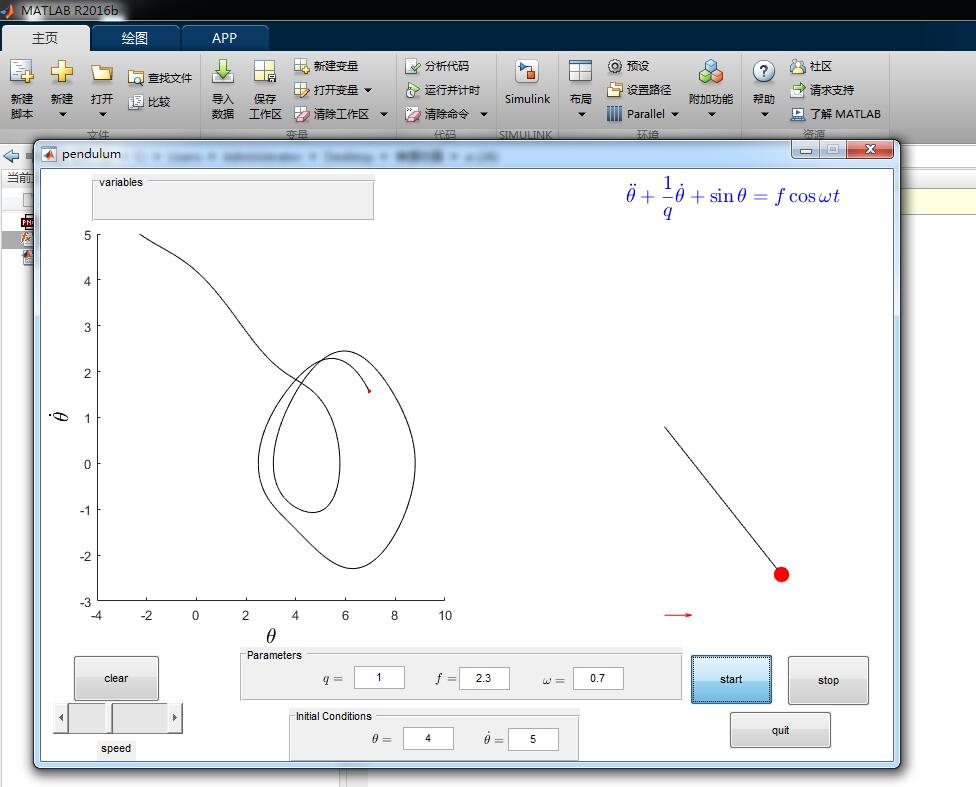Minimize the pendulum window
Viewport: 976px width, 787px height.
click(x=806, y=149)
